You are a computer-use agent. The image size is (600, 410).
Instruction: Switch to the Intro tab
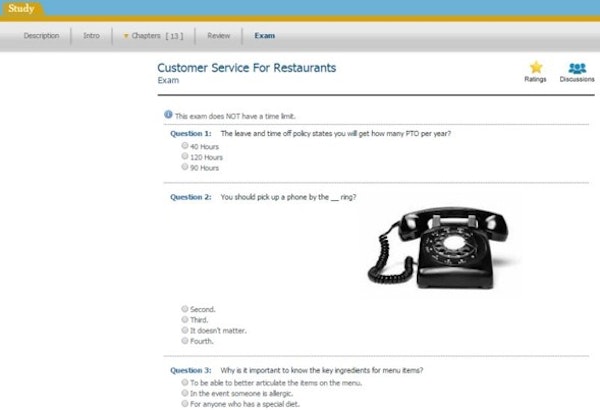91,36
